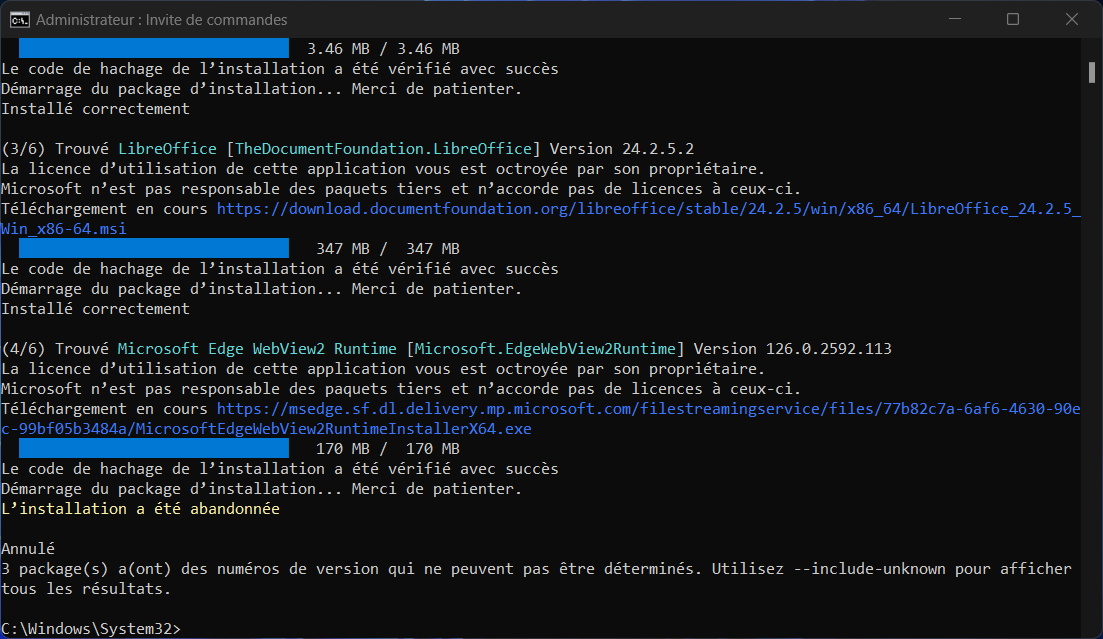Click '347 MB / 347 MB' size text
The height and width of the screenshot is (639, 1103).
388,249
